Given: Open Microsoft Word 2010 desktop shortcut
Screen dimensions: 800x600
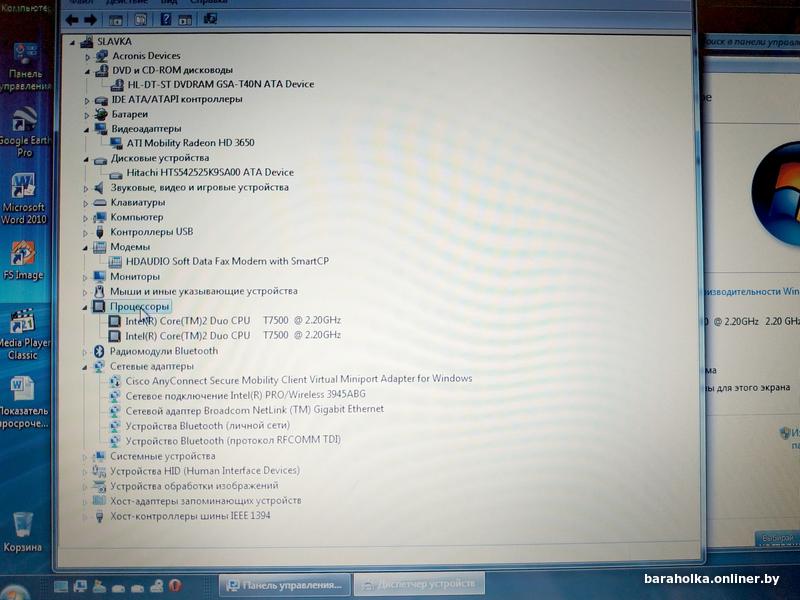Looking at the screenshot, I should [x=23, y=199].
